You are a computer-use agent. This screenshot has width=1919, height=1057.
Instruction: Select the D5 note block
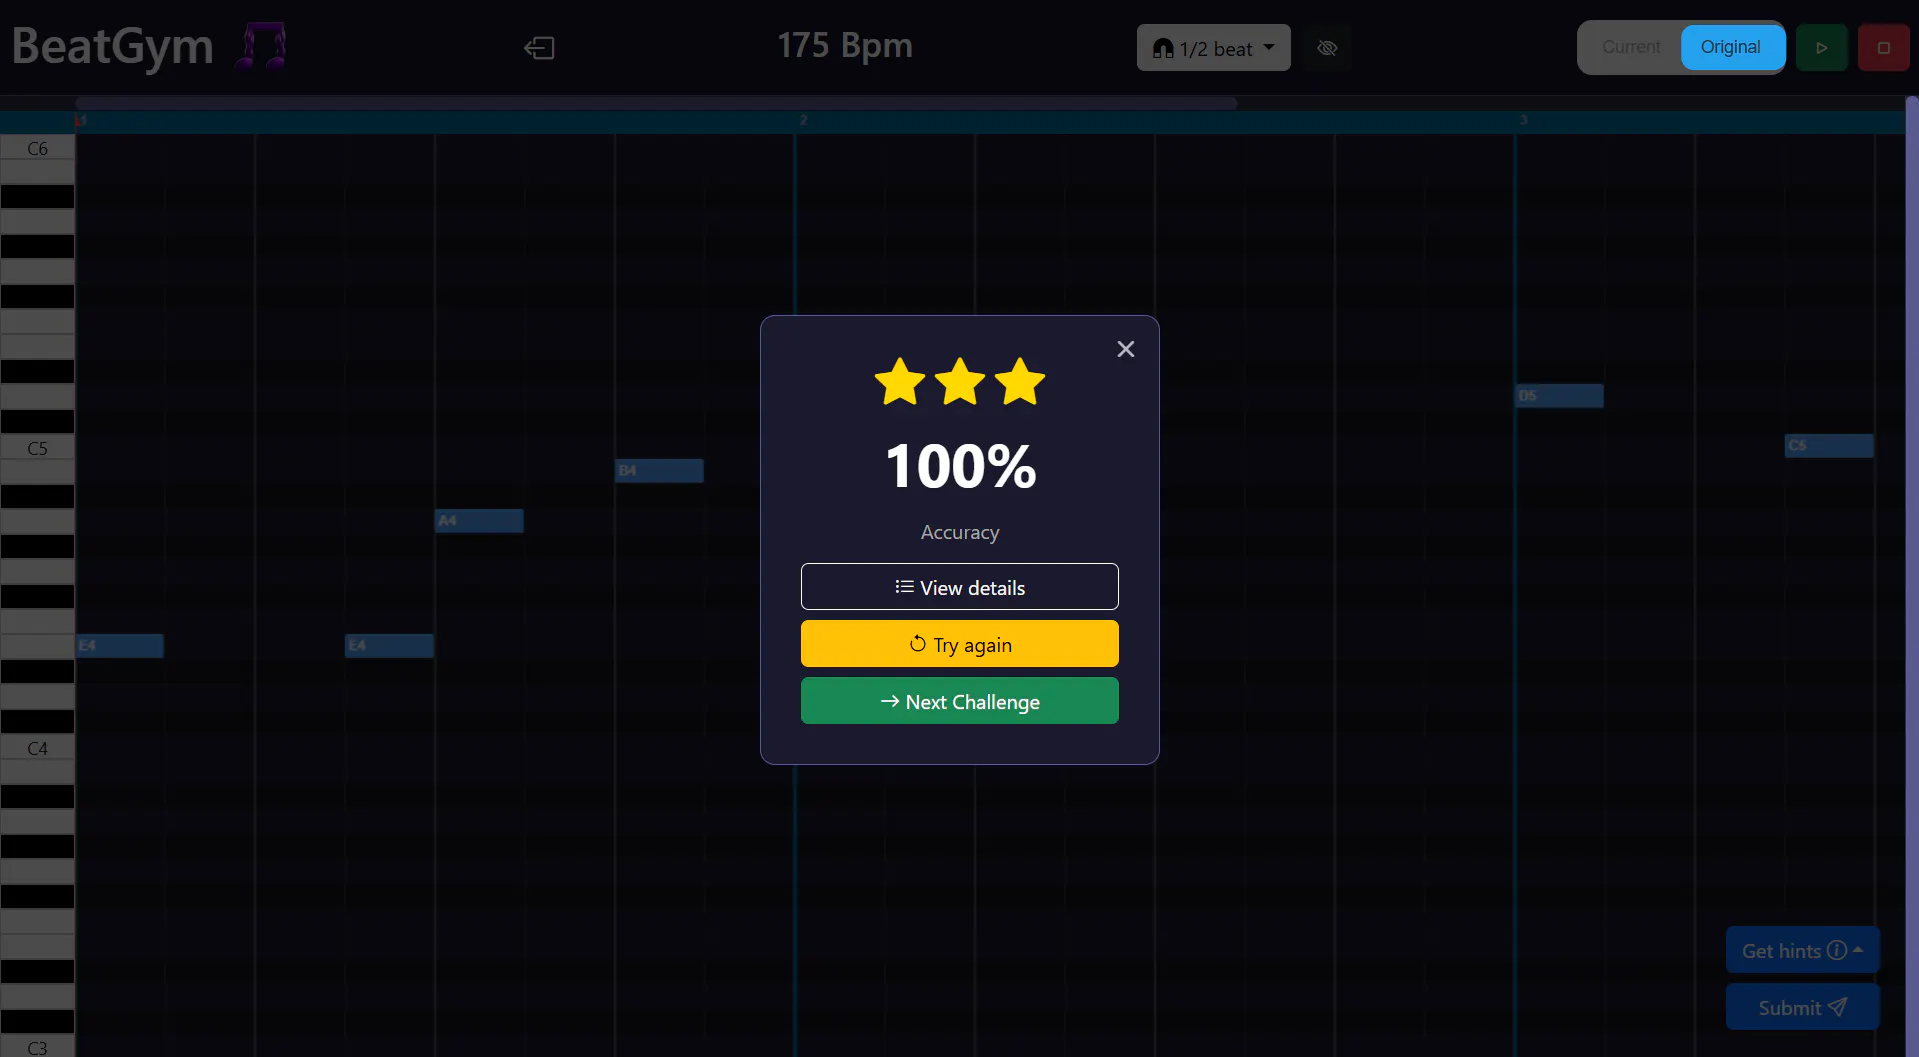pyautogui.click(x=1559, y=395)
